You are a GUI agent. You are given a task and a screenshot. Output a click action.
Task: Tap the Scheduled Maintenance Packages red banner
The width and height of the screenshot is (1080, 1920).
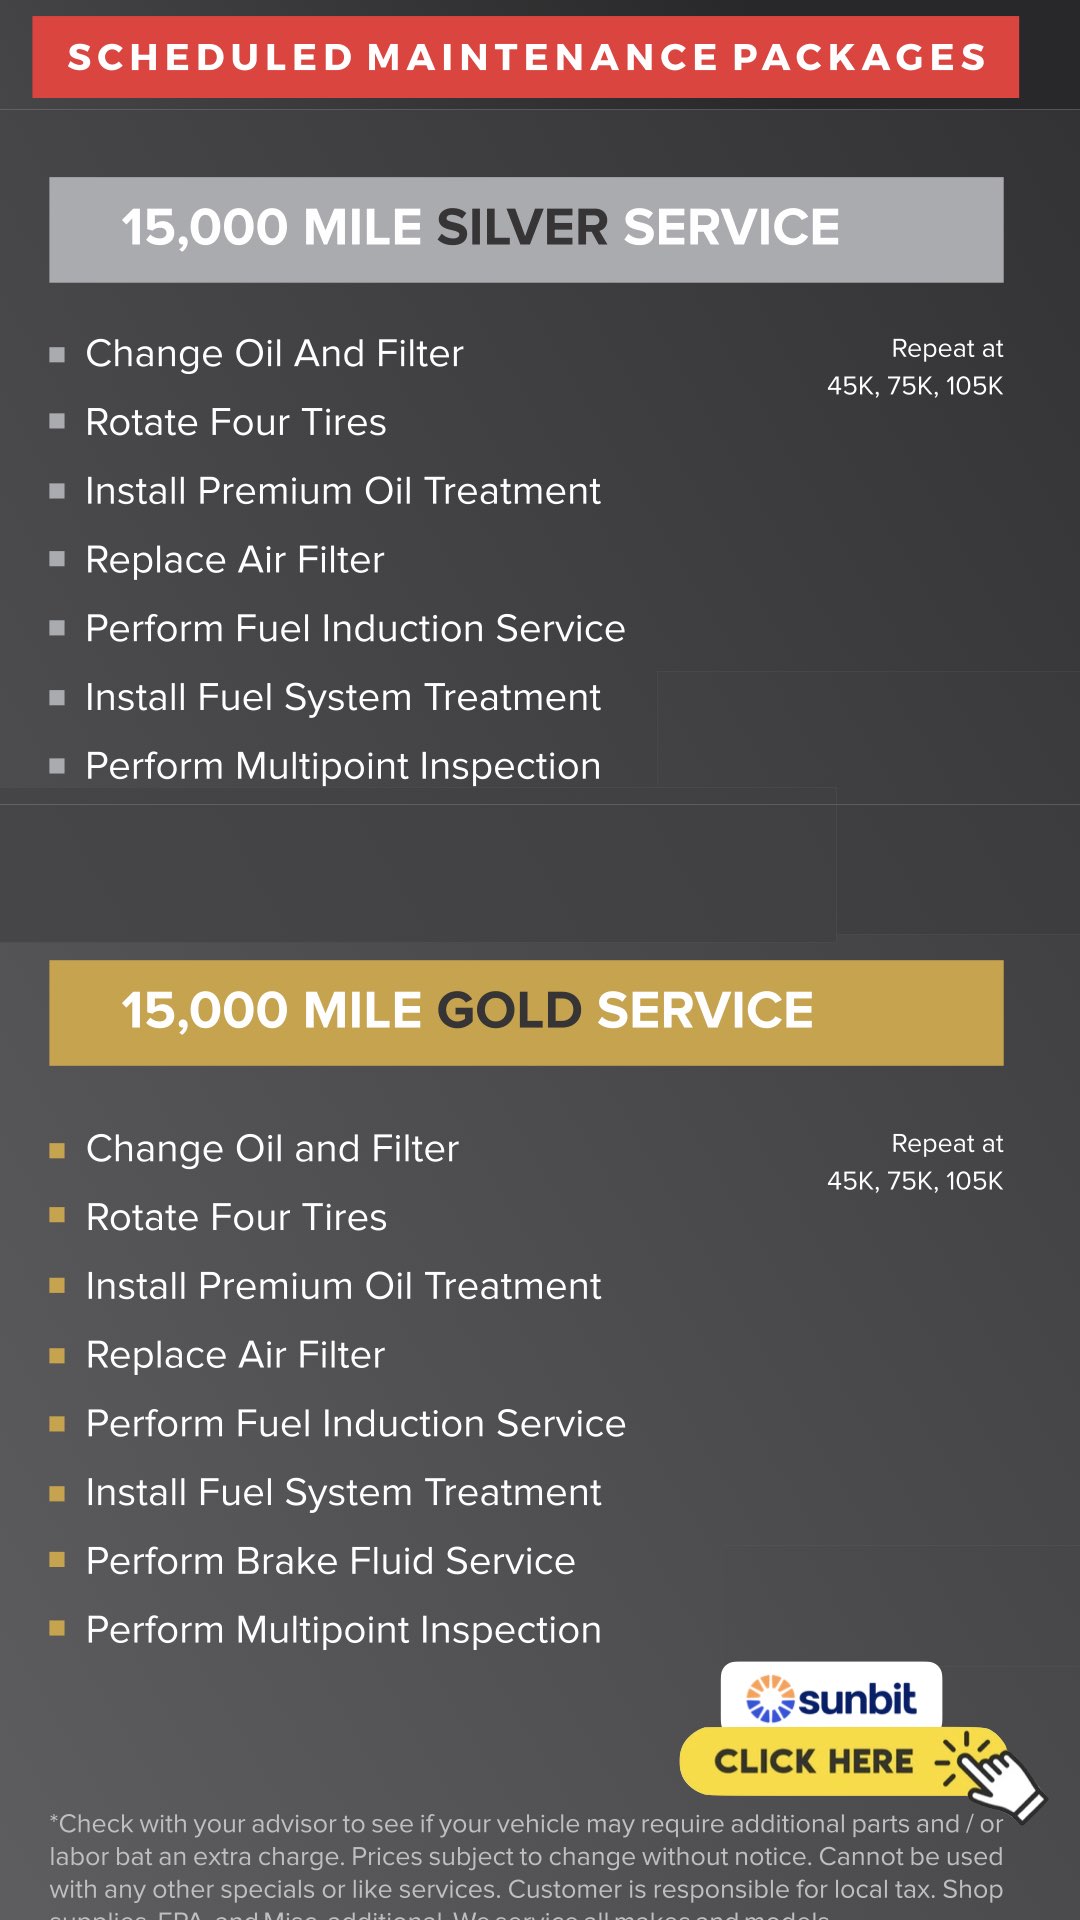click(x=526, y=57)
